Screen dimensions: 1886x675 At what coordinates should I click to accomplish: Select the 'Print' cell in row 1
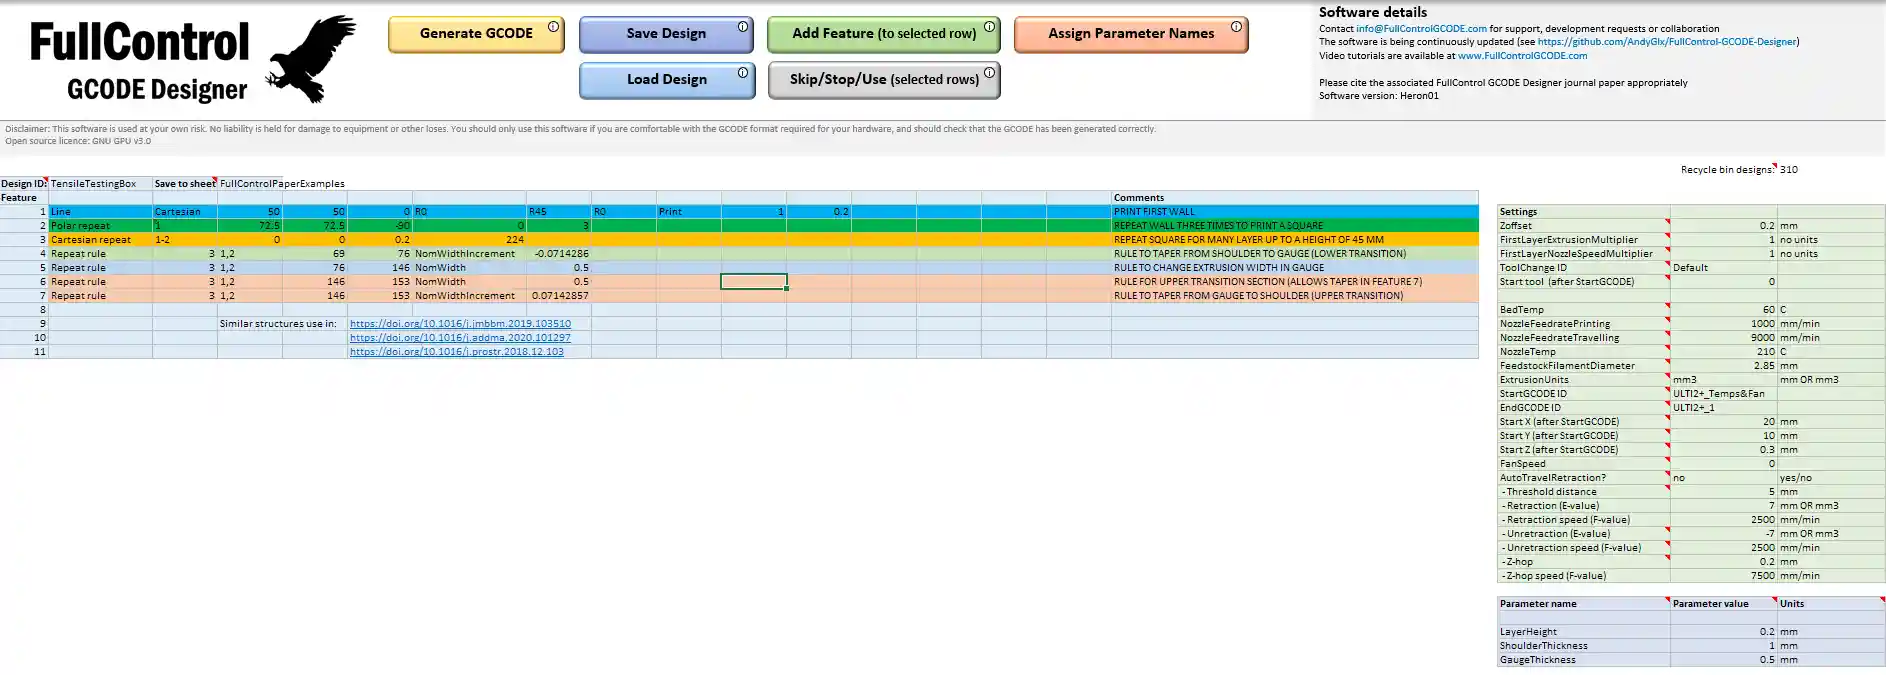point(689,212)
